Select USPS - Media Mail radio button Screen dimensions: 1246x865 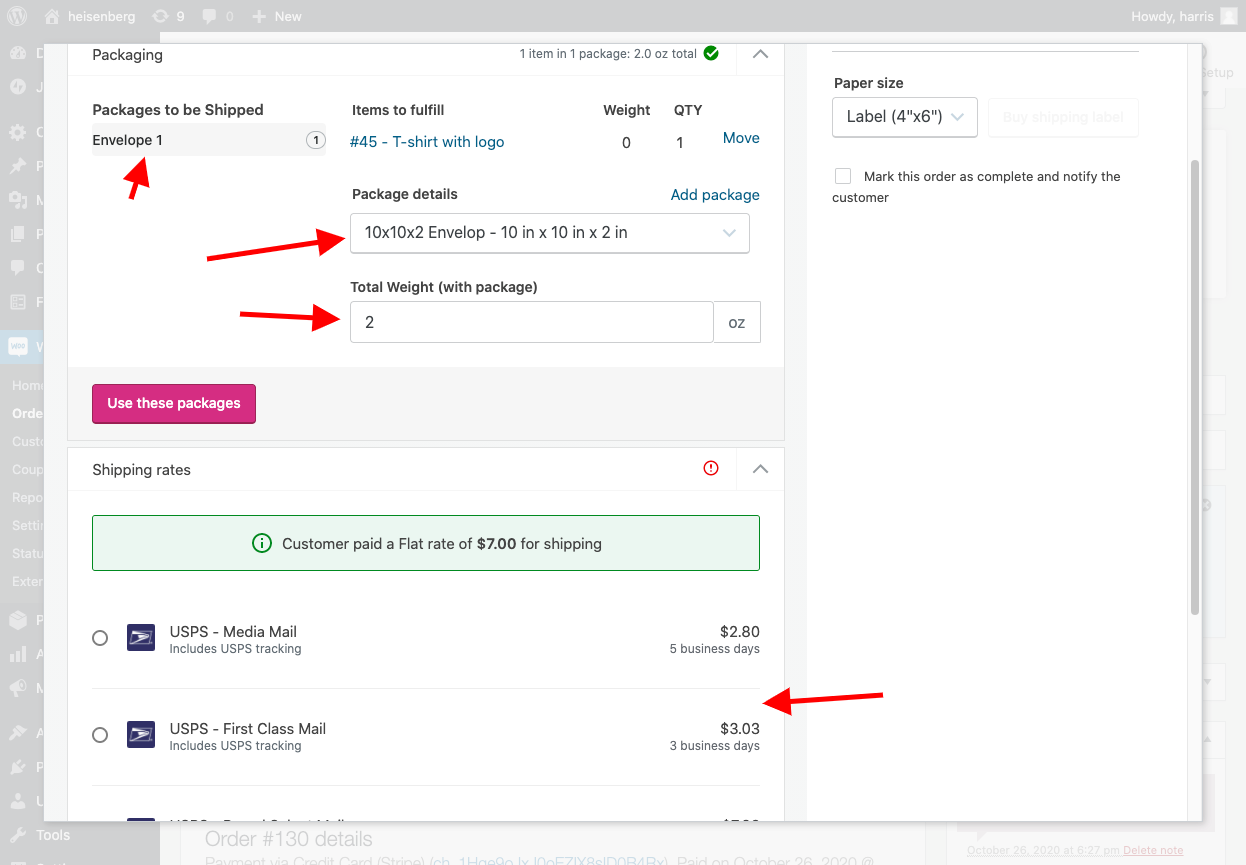click(100, 638)
